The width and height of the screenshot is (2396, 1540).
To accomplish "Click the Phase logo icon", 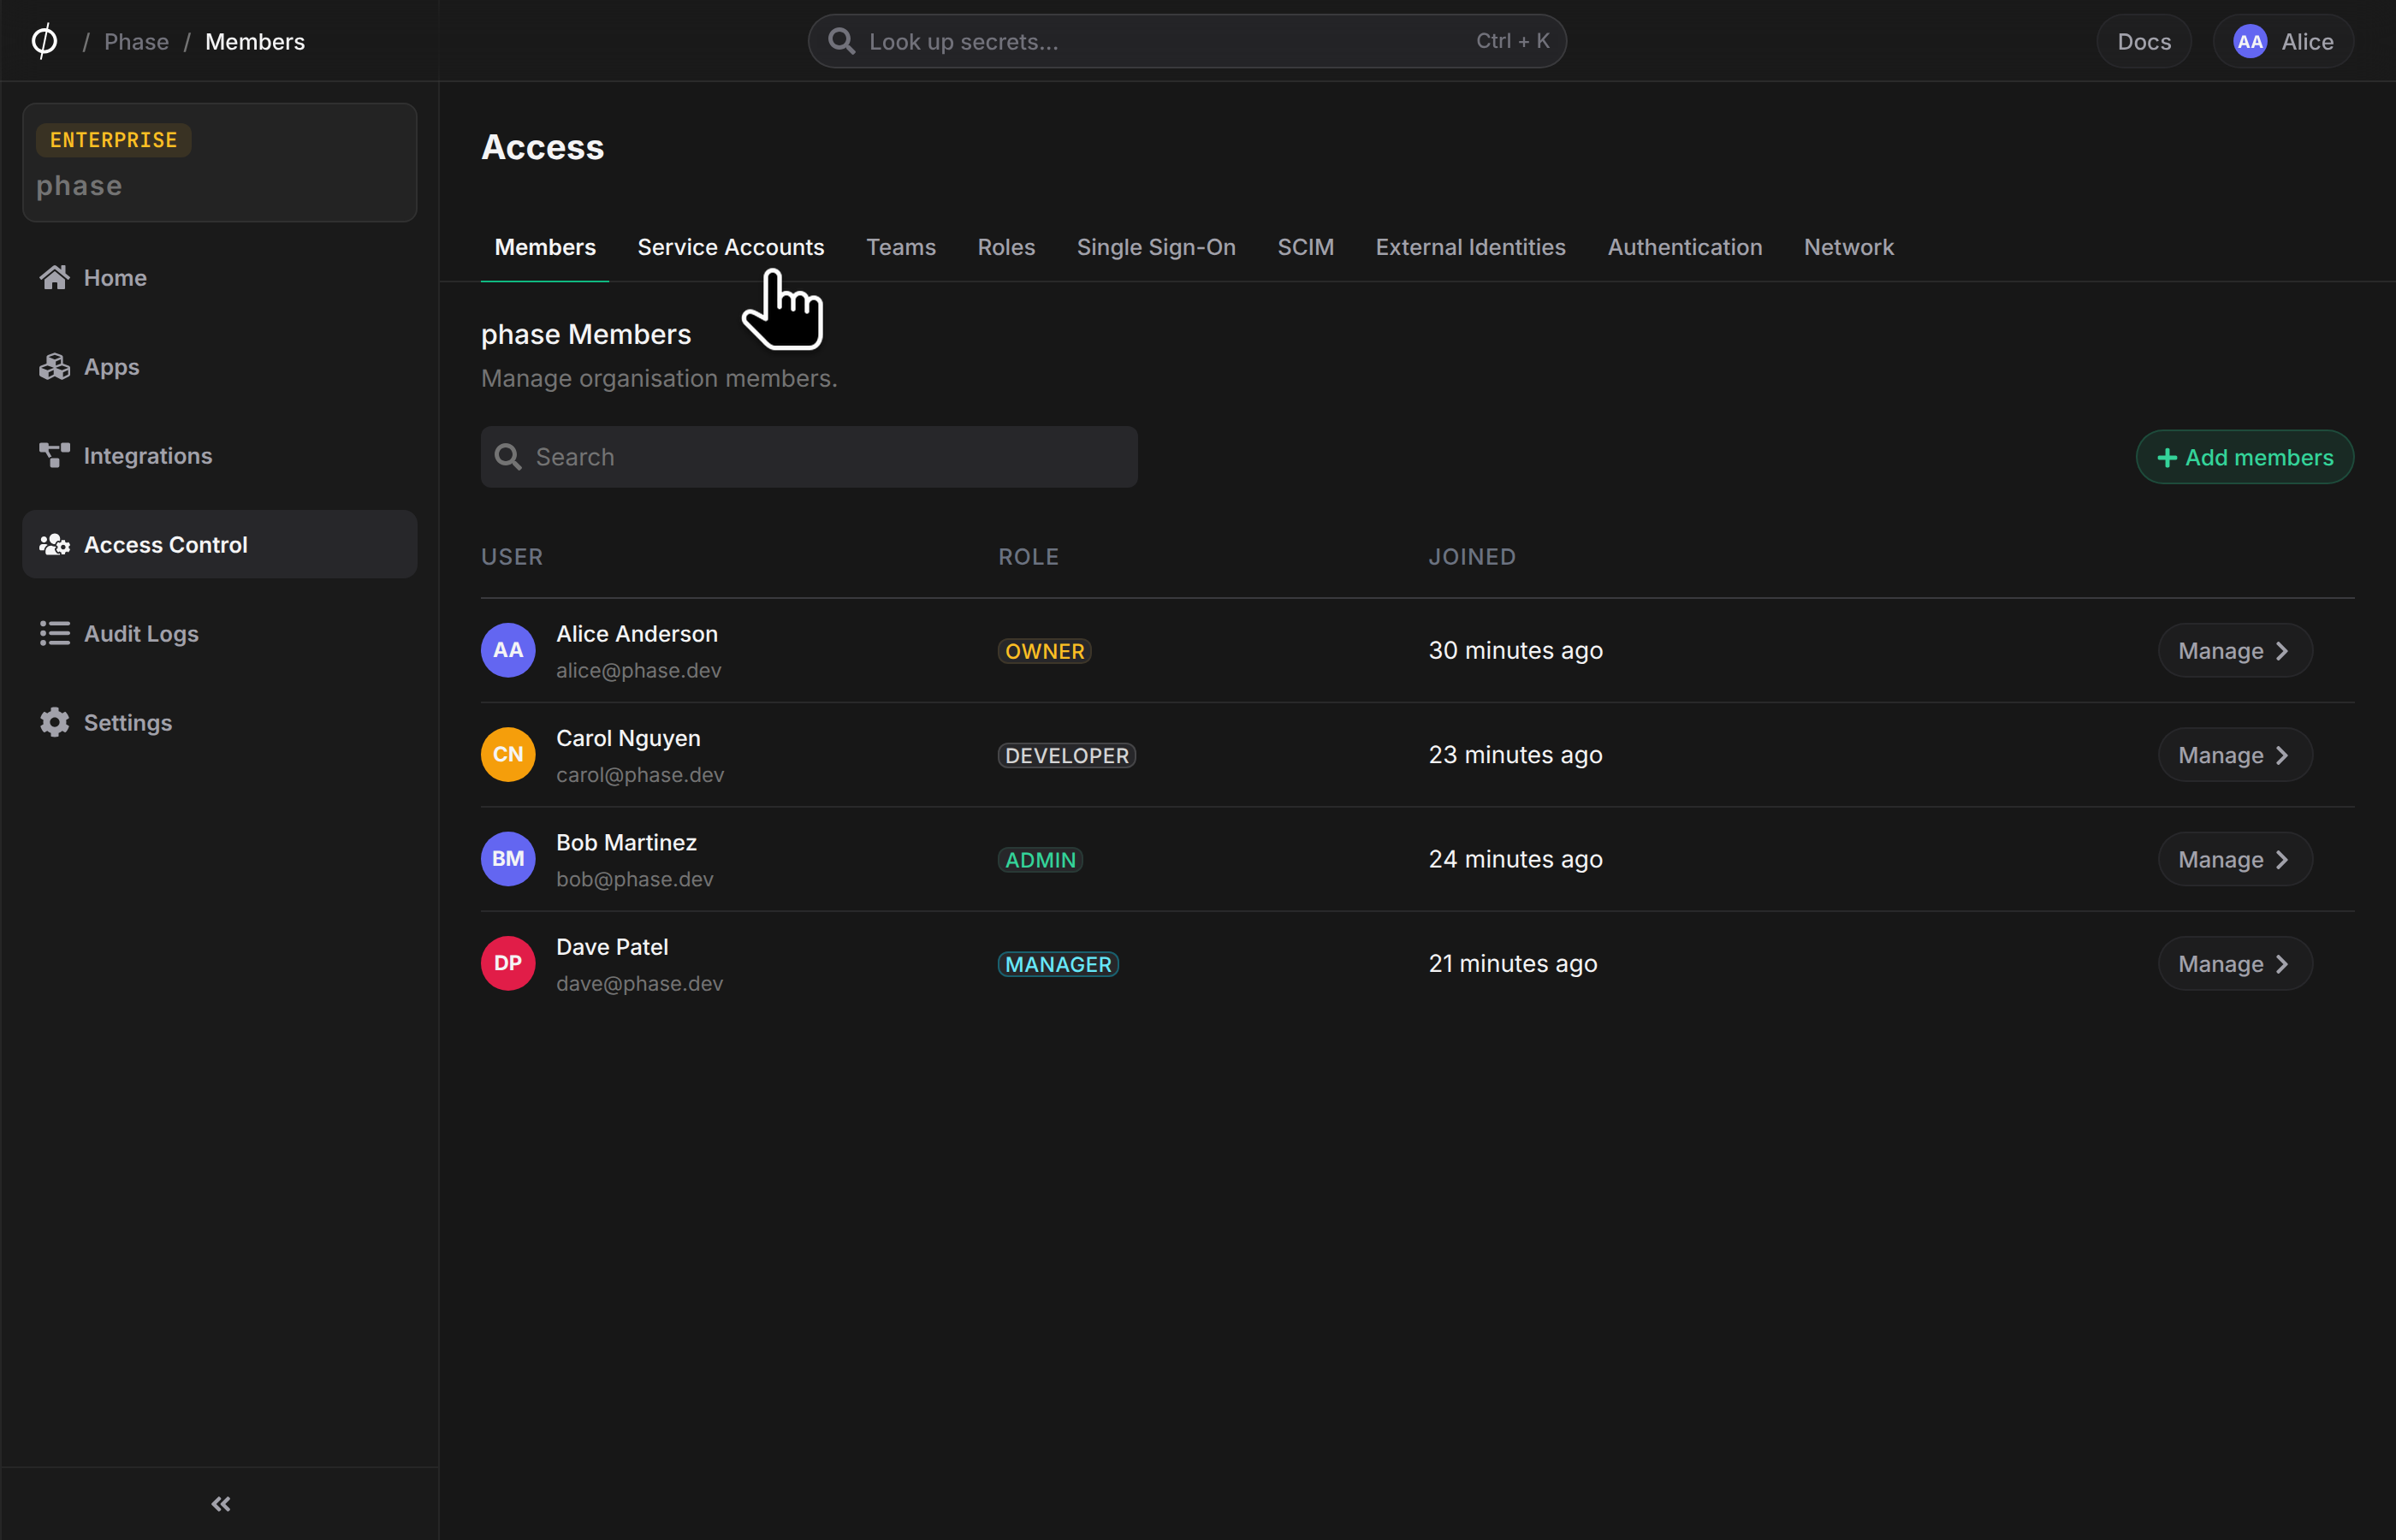I will click(x=44, y=41).
